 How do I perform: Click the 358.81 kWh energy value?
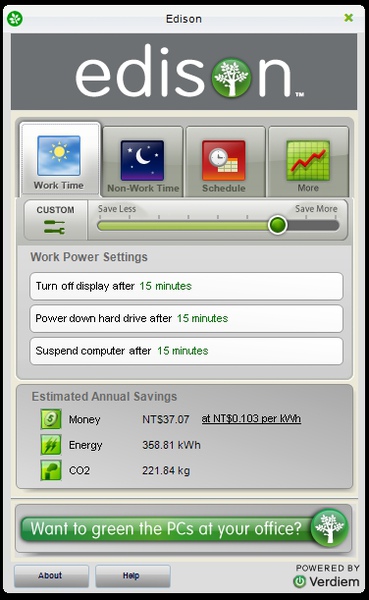tap(171, 445)
